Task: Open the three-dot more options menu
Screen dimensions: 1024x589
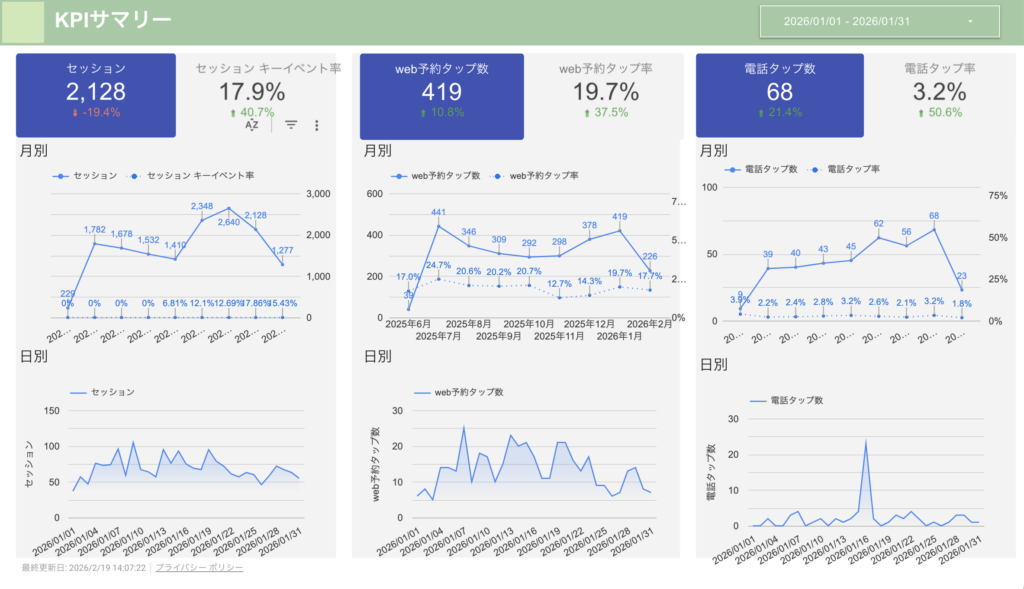Action: coord(317,125)
